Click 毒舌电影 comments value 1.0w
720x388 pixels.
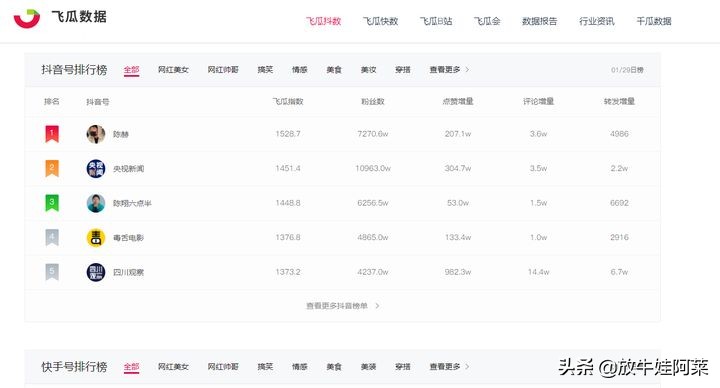click(x=539, y=237)
